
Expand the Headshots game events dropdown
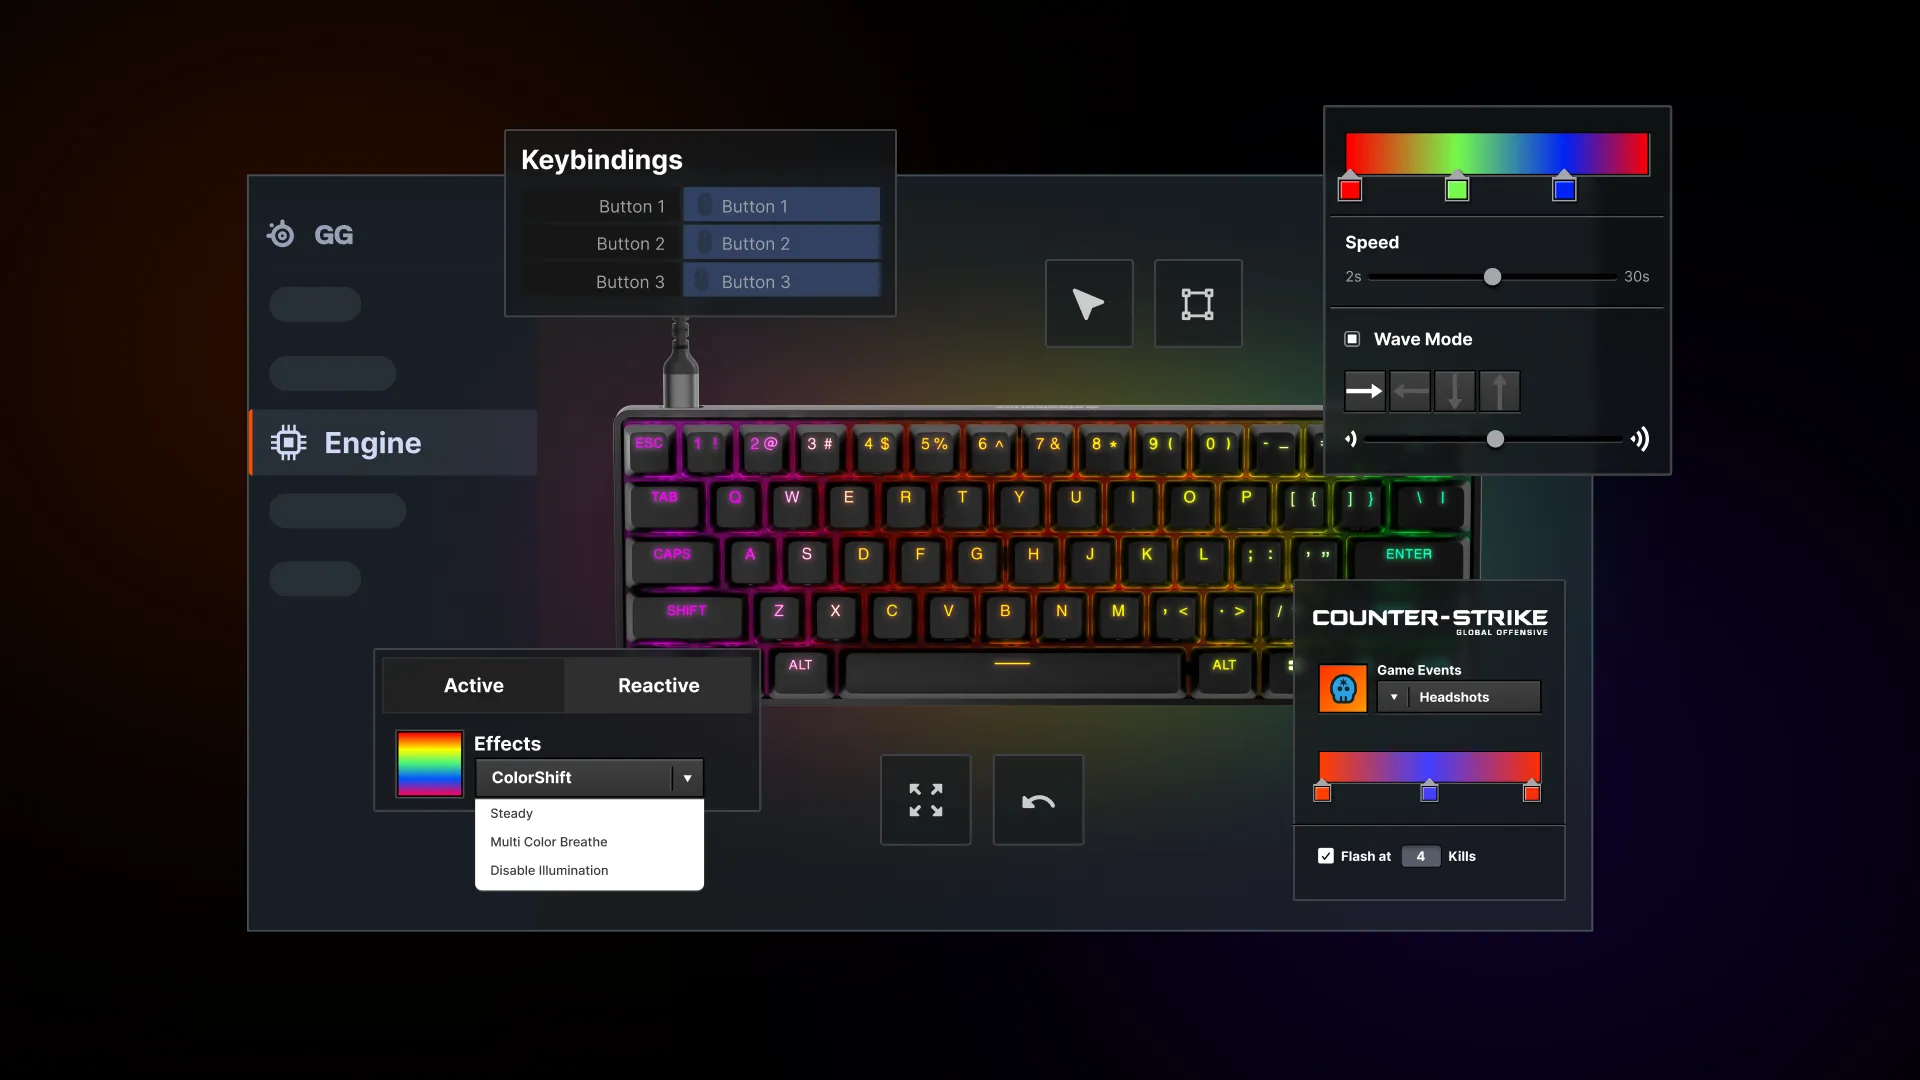tap(1459, 697)
